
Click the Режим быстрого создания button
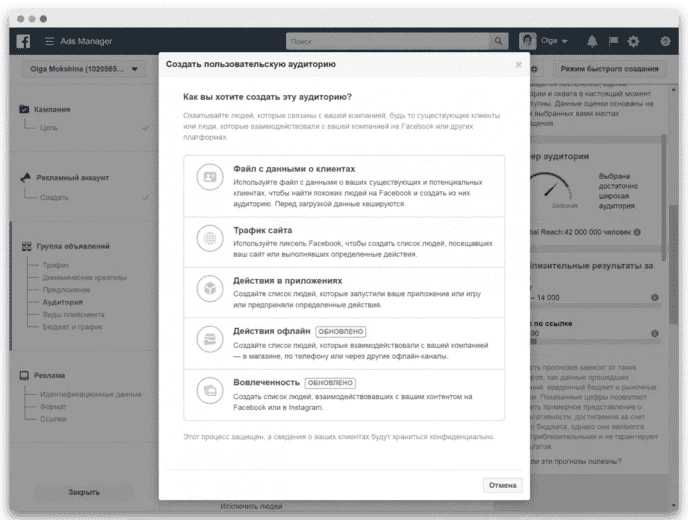click(x=609, y=69)
